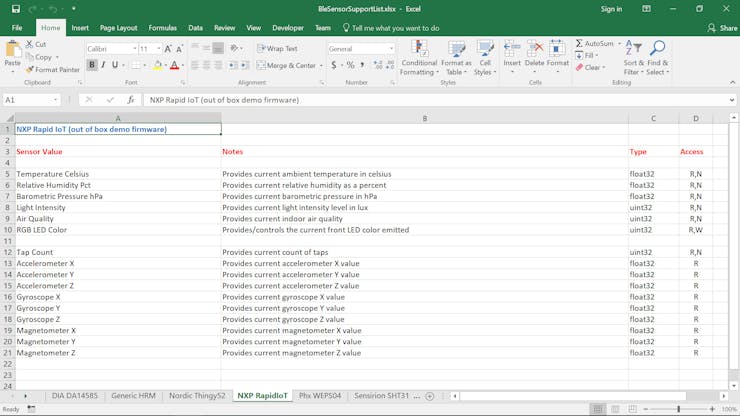Click the Sign in link
This screenshot has width=740, height=416.
611,9
